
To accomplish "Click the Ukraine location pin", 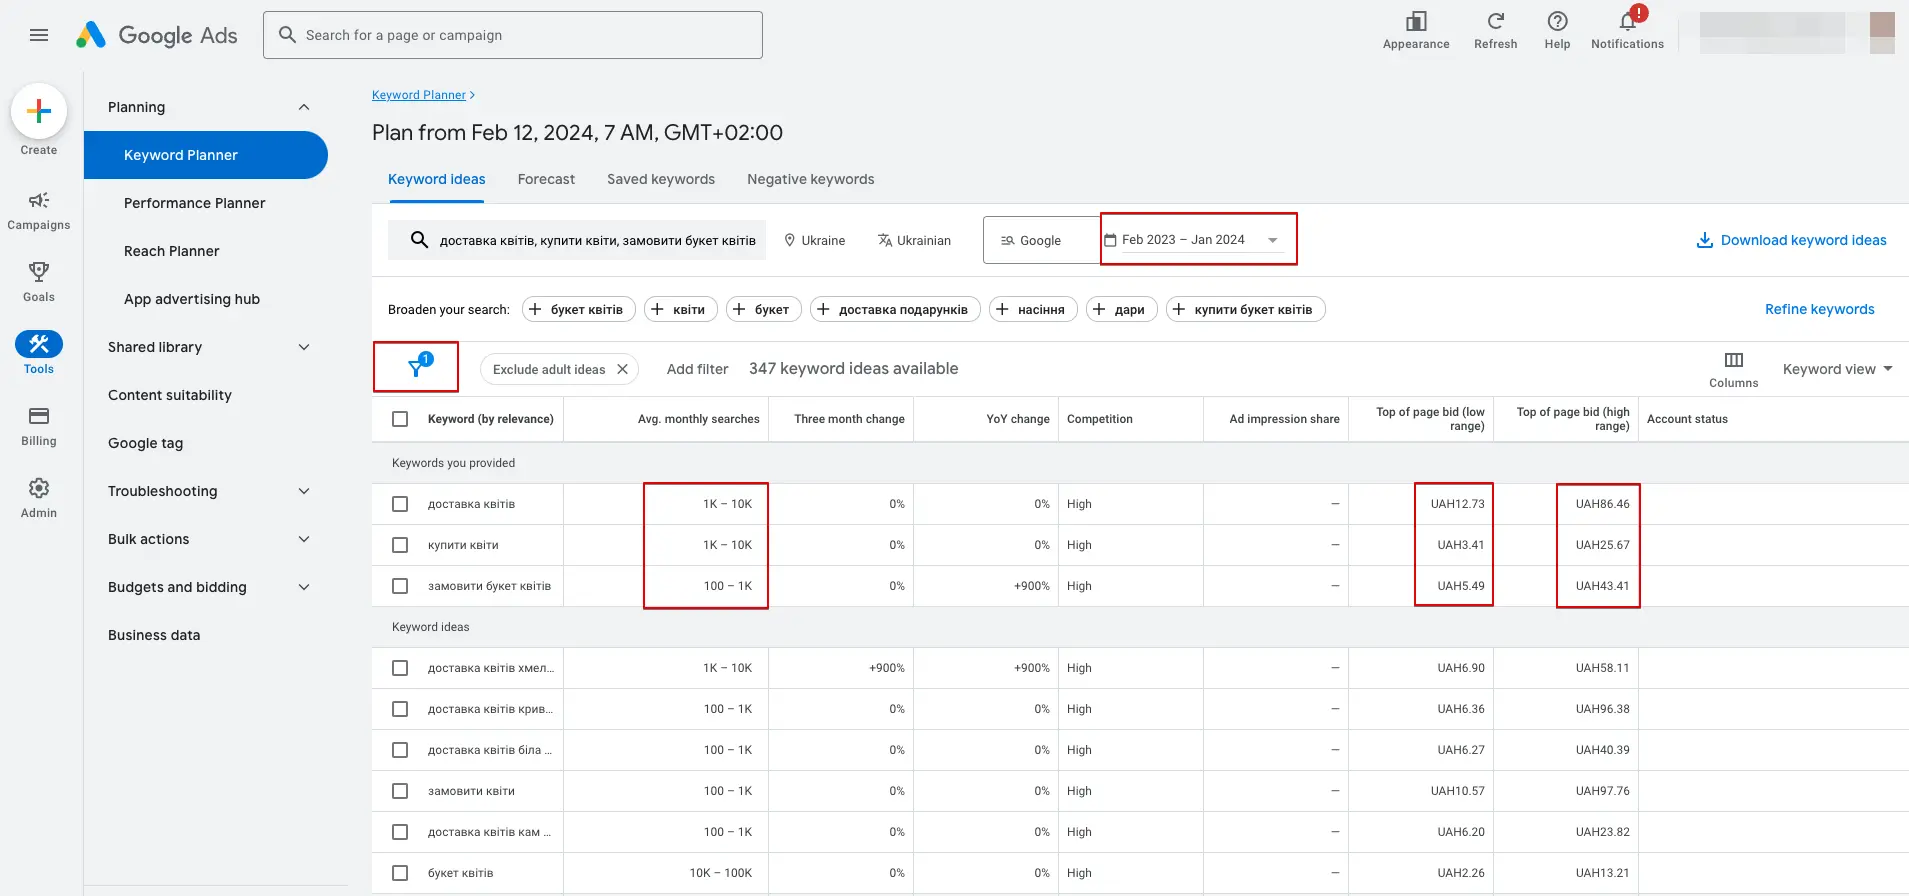I will click(789, 240).
